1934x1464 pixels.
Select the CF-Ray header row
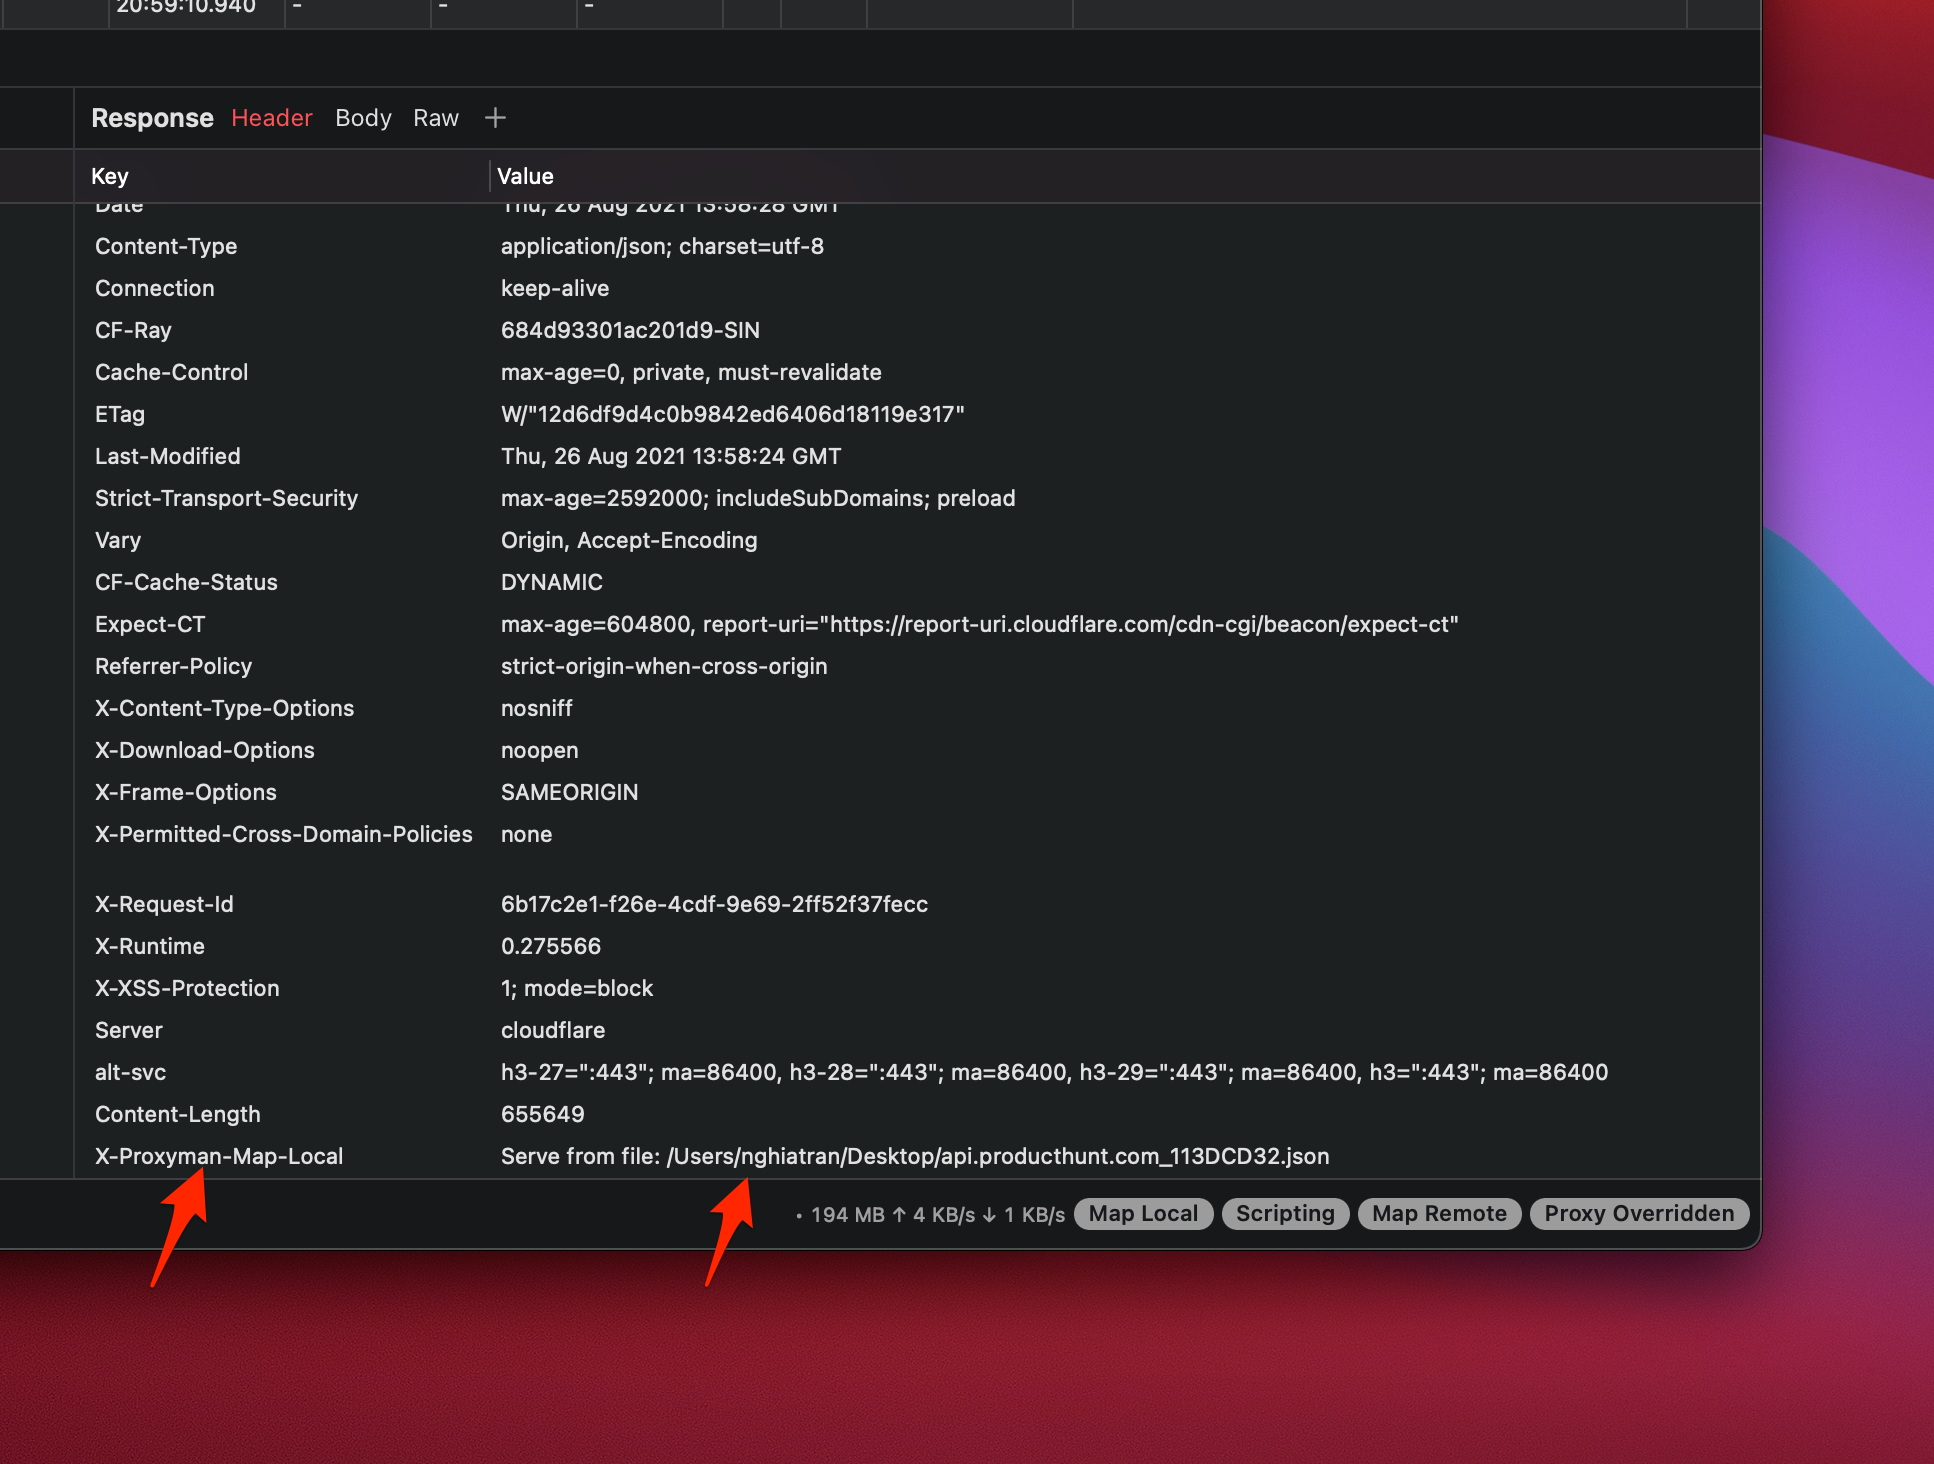[x=133, y=330]
